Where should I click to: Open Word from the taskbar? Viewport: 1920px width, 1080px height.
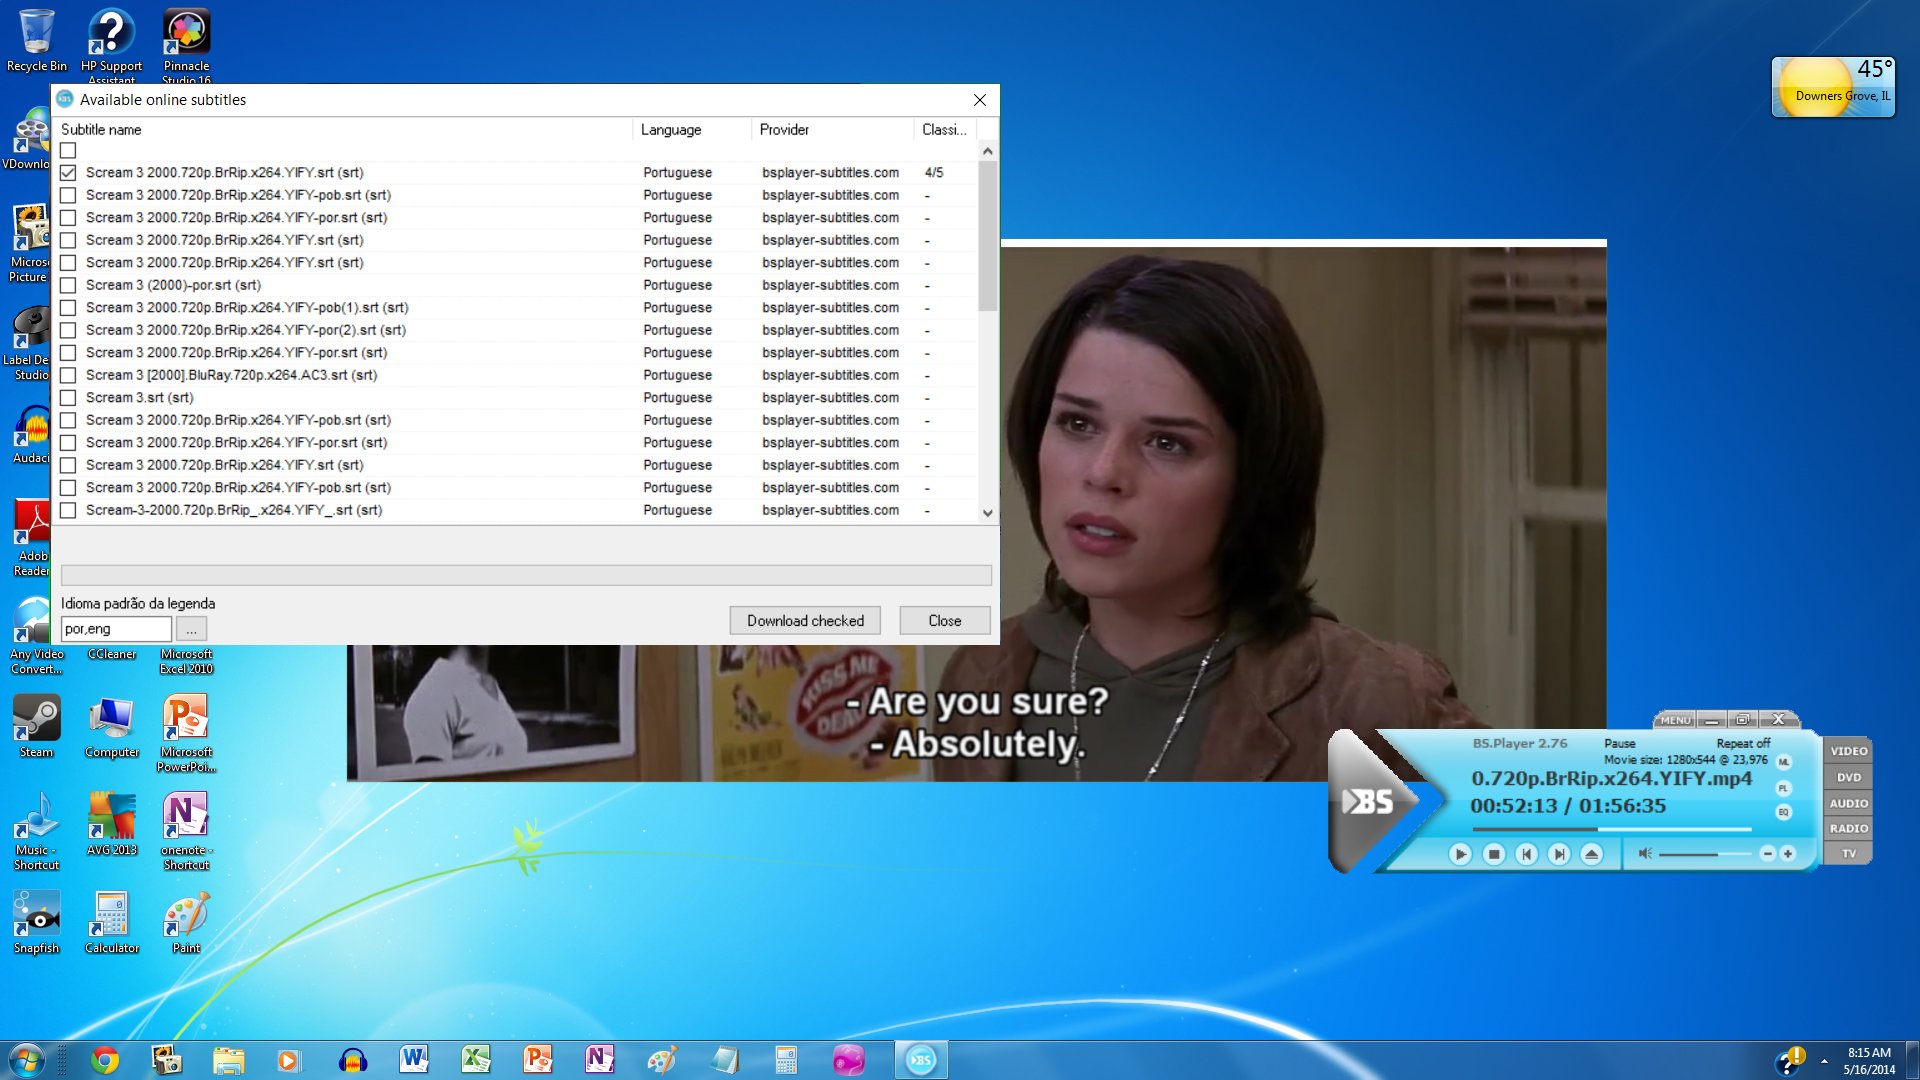pyautogui.click(x=414, y=1060)
